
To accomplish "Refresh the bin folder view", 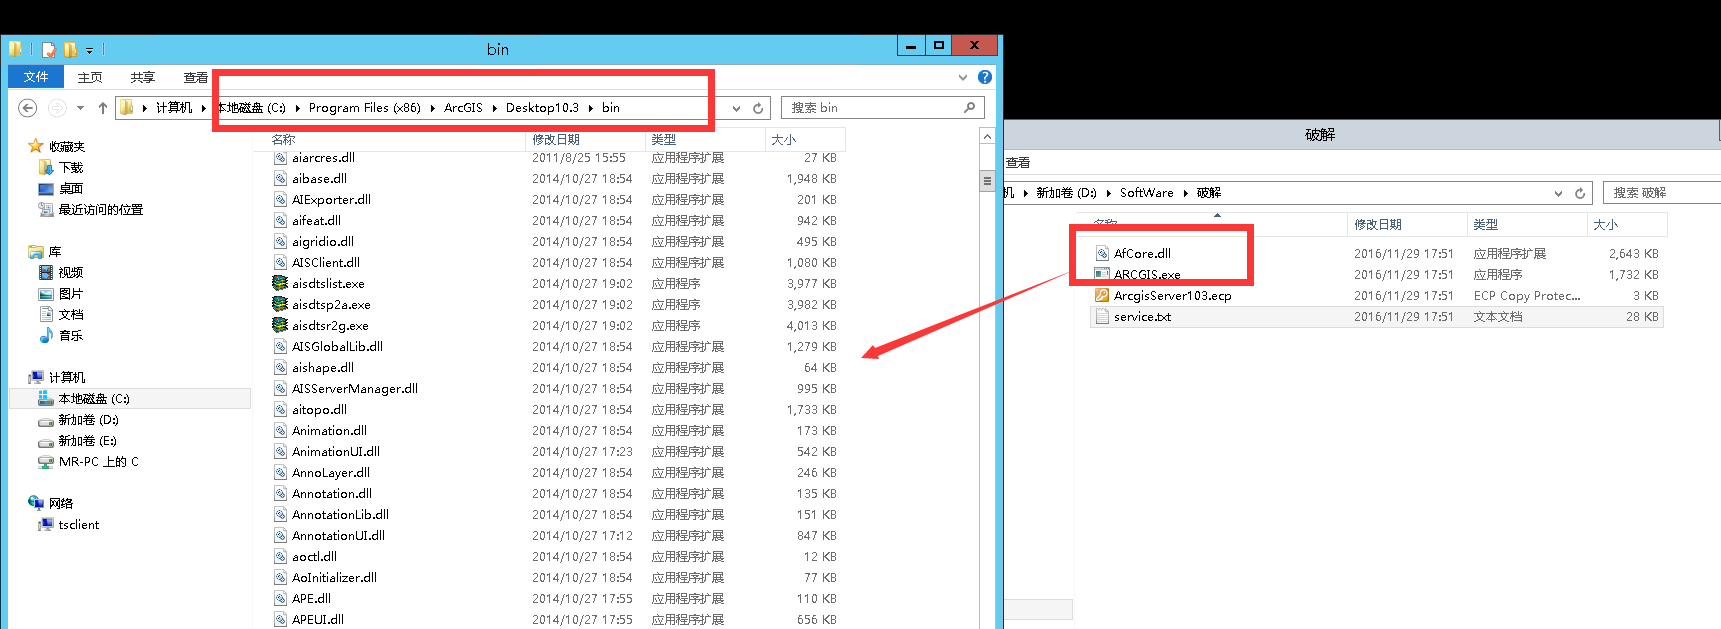I will point(758,108).
